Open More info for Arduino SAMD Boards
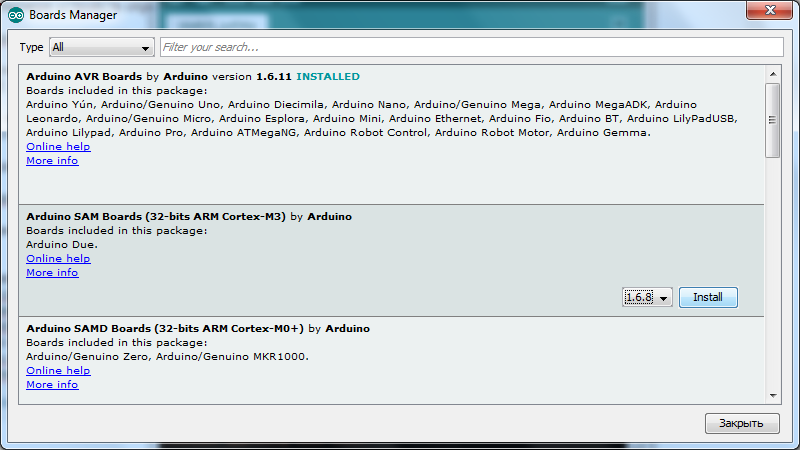The width and height of the screenshot is (800, 450). [x=52, y=385]
